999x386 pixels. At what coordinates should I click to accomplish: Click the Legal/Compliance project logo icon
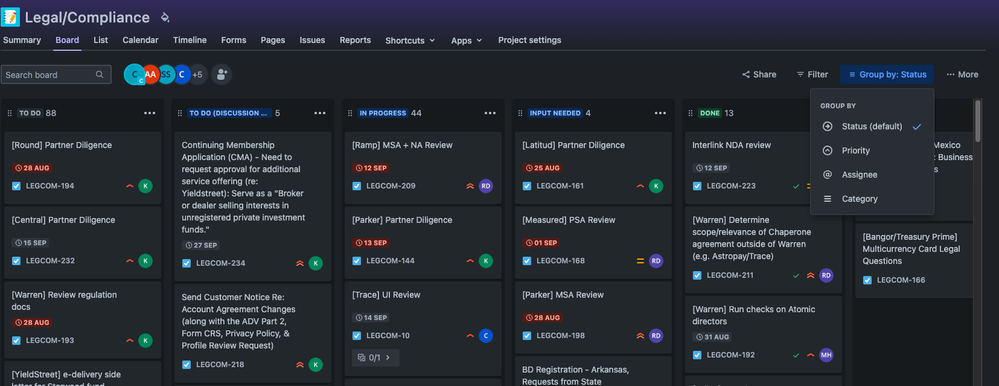tap(10, 17)
